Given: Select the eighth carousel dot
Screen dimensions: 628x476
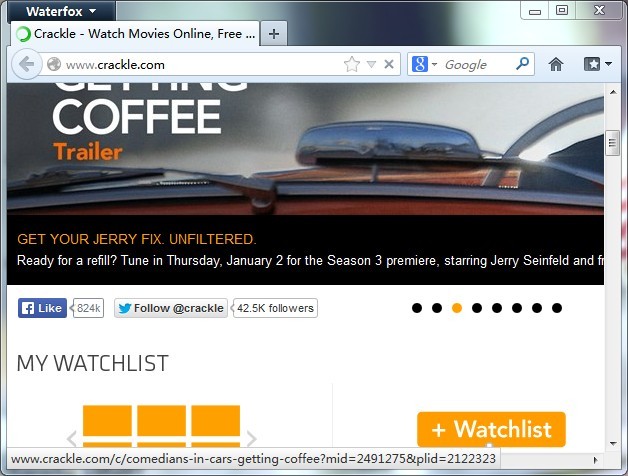Looking at the screenshot, I should point(557,308).
